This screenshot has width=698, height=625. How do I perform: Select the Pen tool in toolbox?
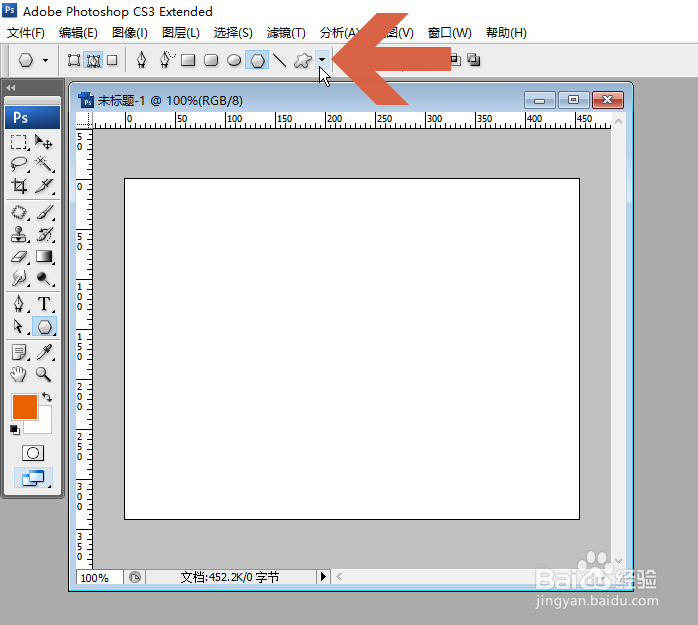19,304
